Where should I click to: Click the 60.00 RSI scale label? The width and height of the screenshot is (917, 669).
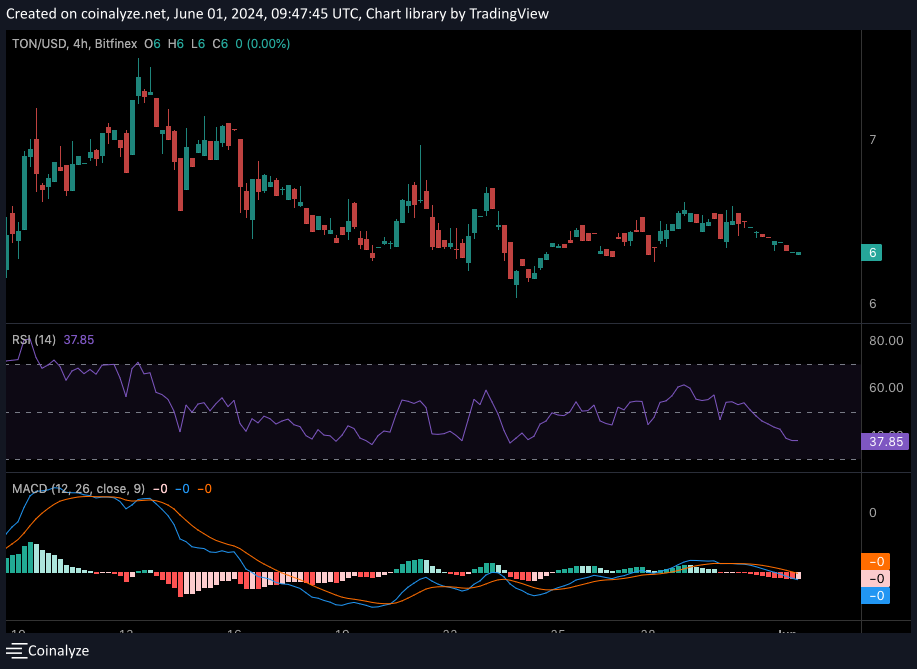887,387
